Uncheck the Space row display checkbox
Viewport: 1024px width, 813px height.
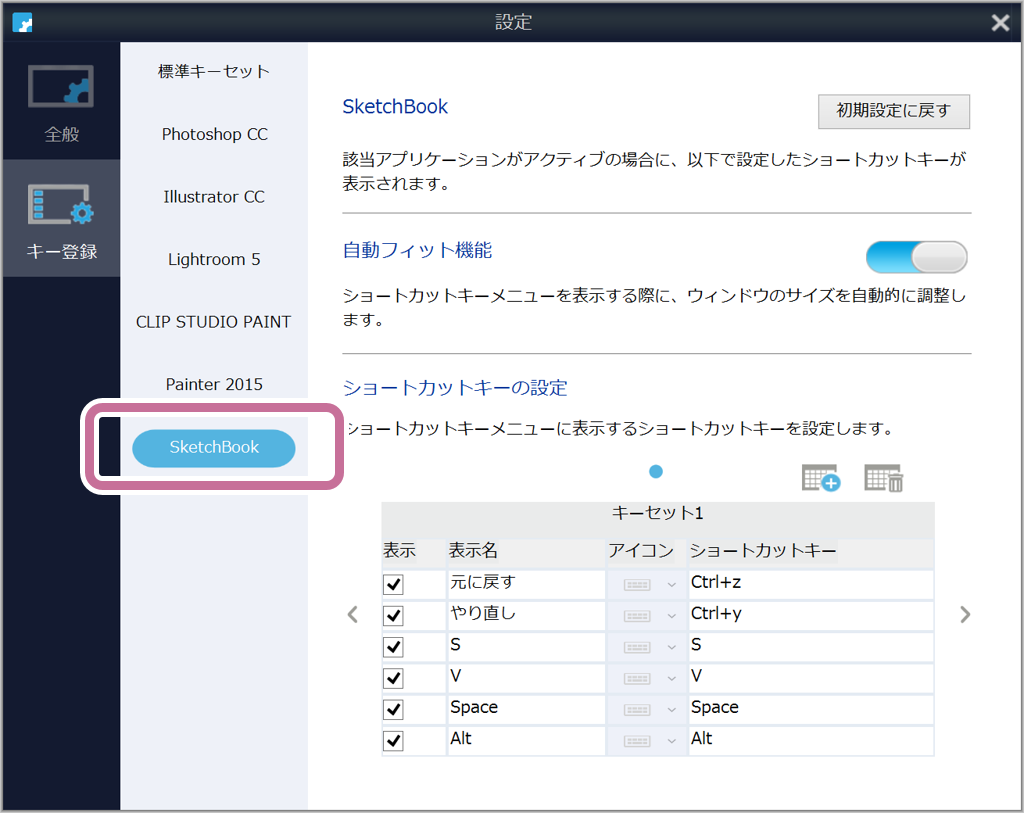(393, 710)
